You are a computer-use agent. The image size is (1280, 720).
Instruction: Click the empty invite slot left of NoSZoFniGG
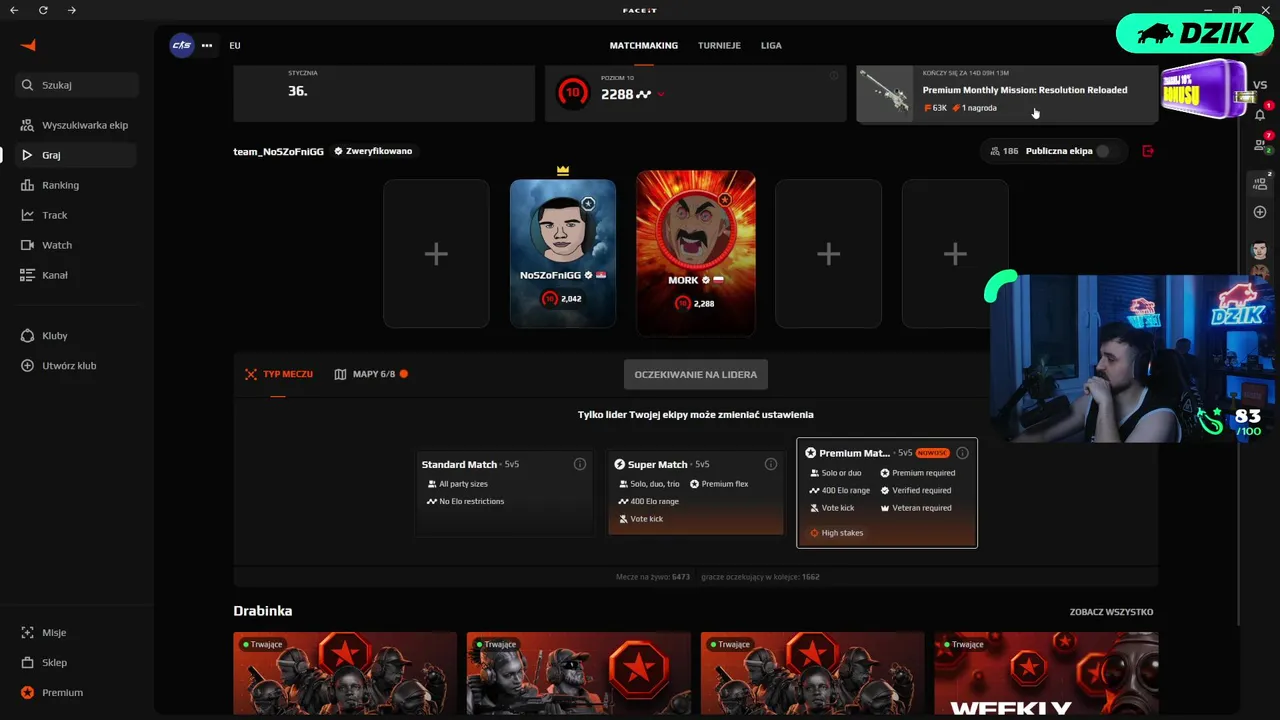[x=436, y=254]
